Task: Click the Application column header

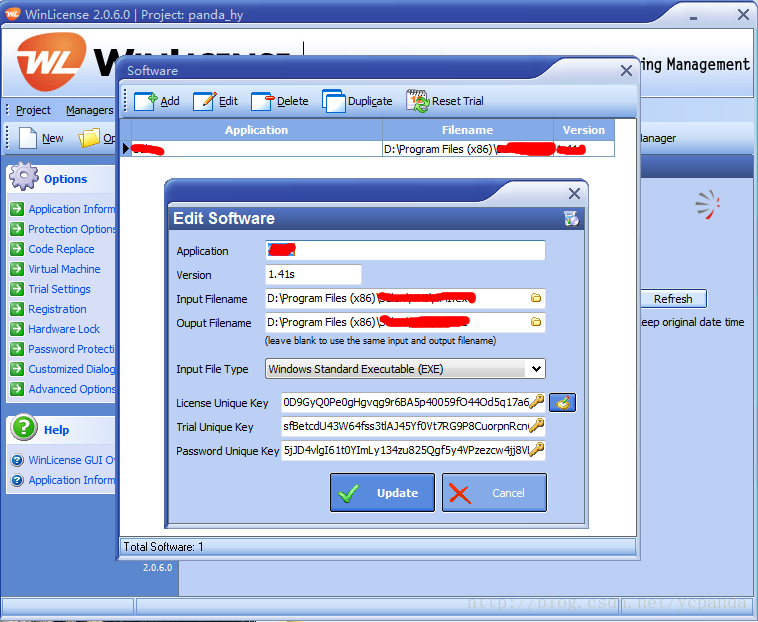Action: click(257, 130)
